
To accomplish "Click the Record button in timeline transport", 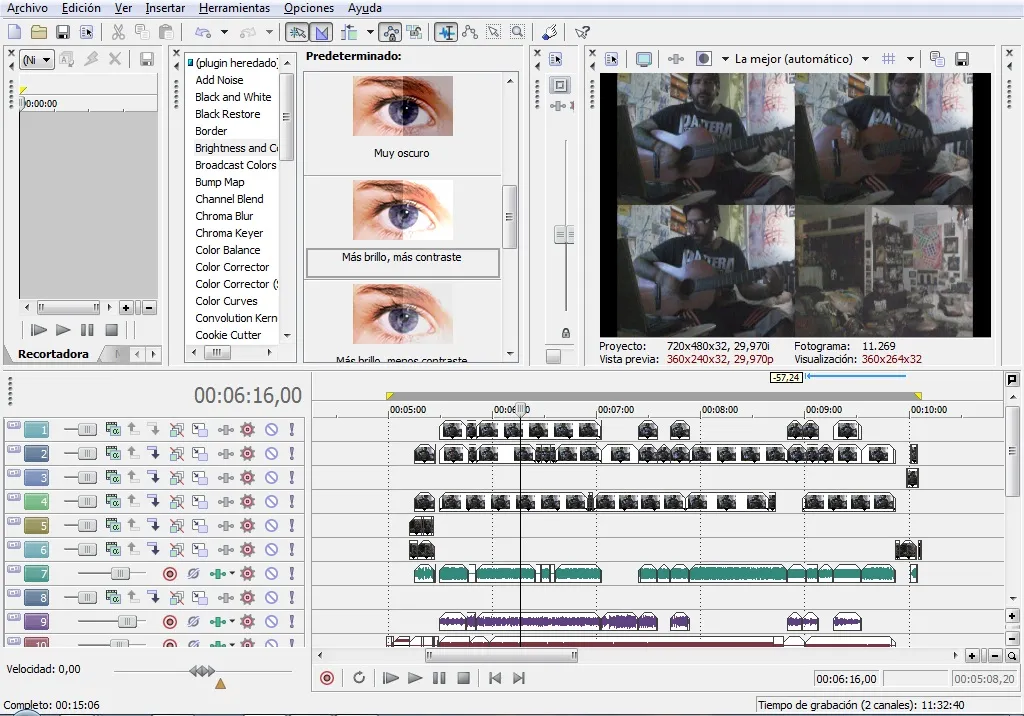I will tap(327, 678).
